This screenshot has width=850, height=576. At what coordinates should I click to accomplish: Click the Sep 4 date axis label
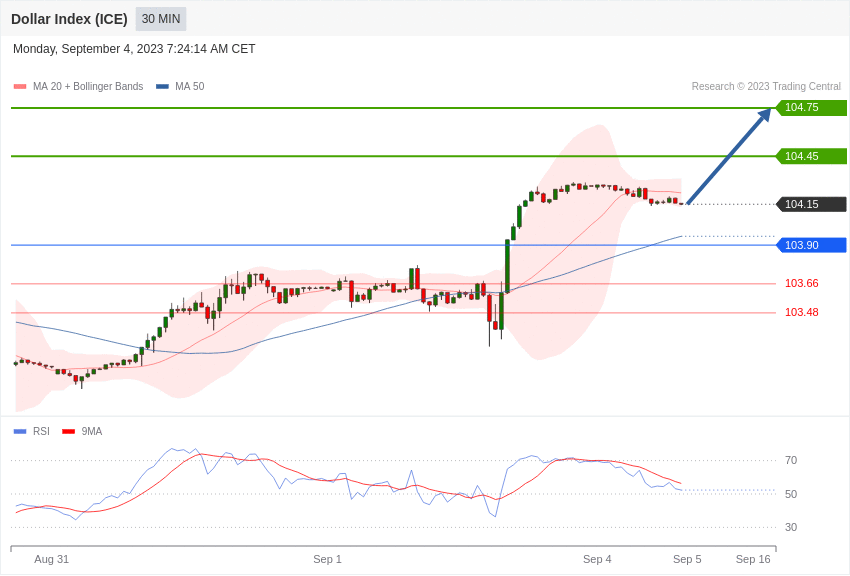tap(597, 559)
